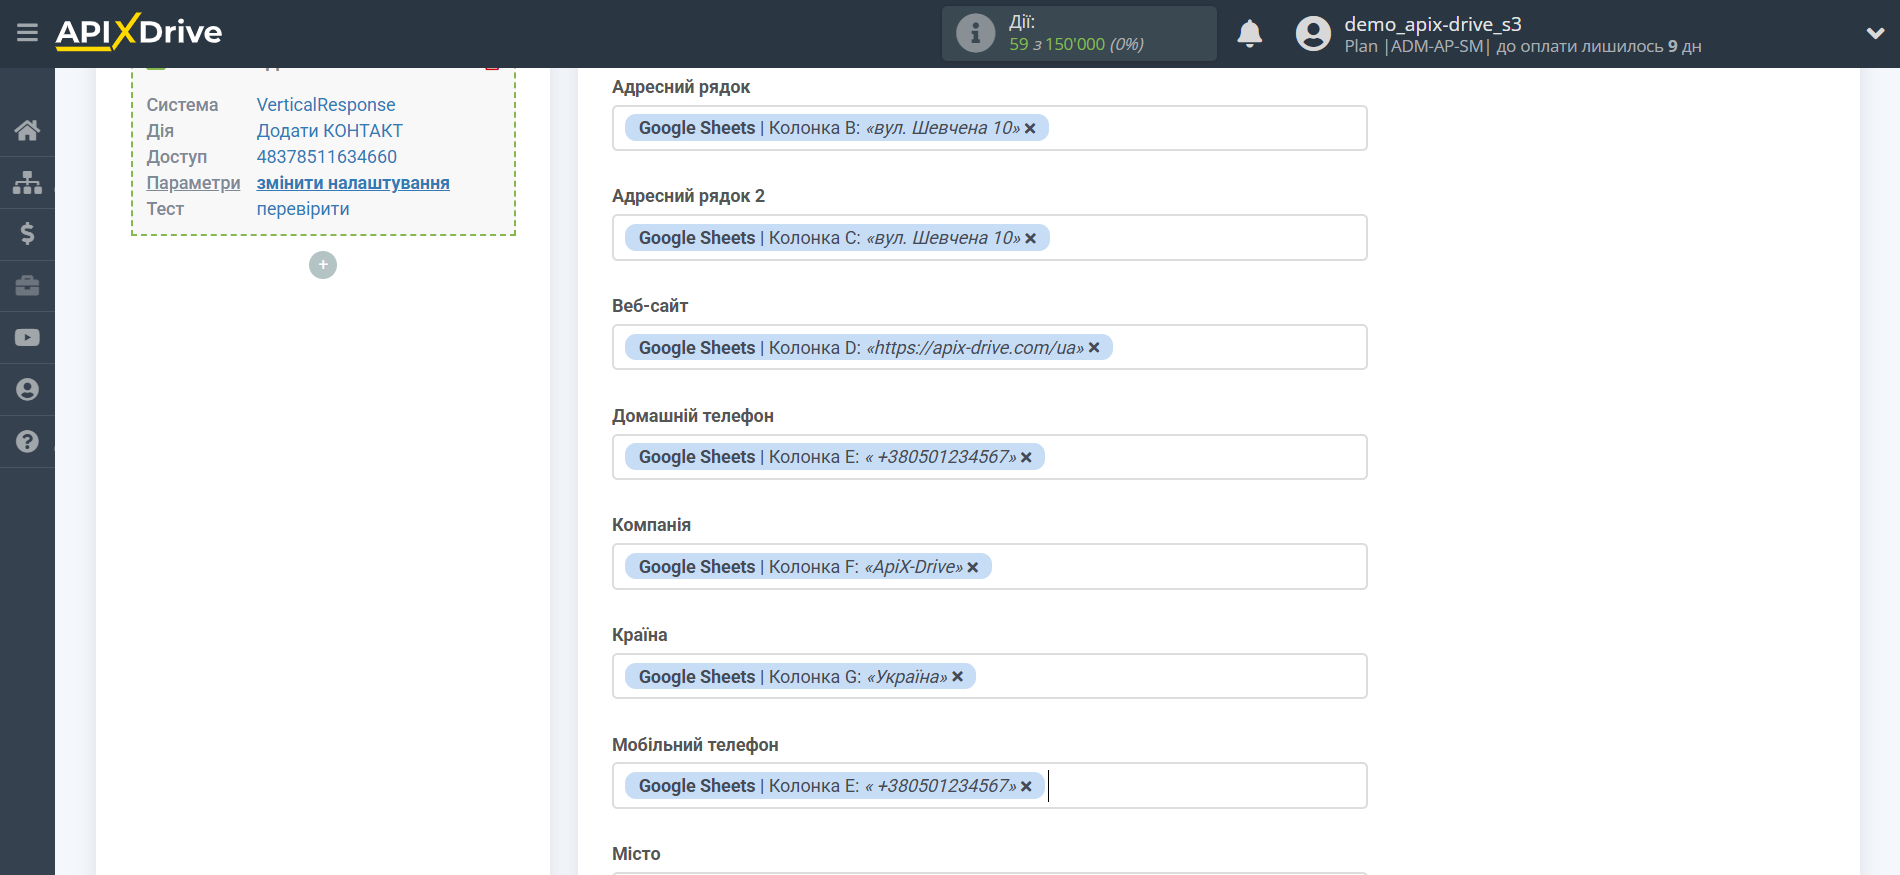The width and height of the screenshot is (1900, 875).
Task: Expand the account dropdown chevron
Action: click(1875, 33)
